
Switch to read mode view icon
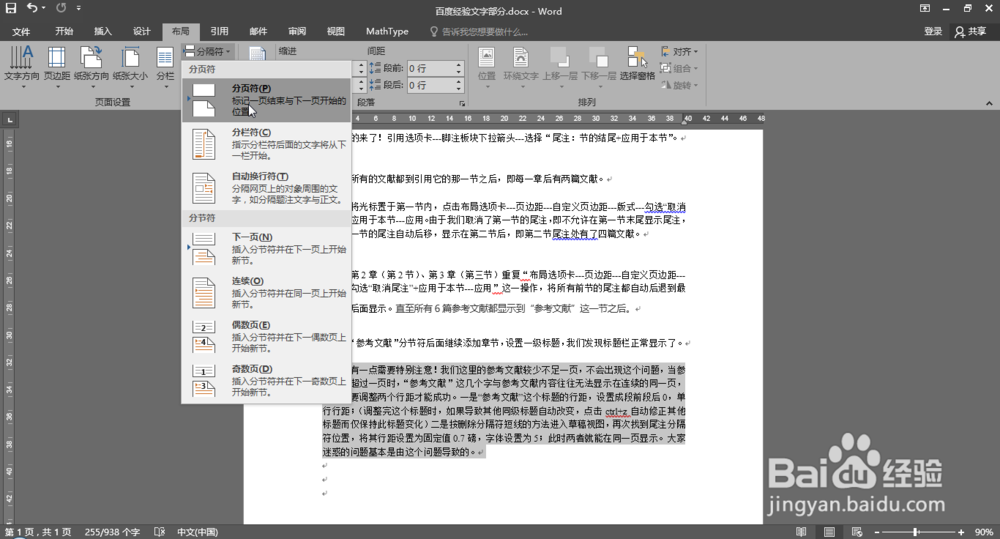(801, 531)
